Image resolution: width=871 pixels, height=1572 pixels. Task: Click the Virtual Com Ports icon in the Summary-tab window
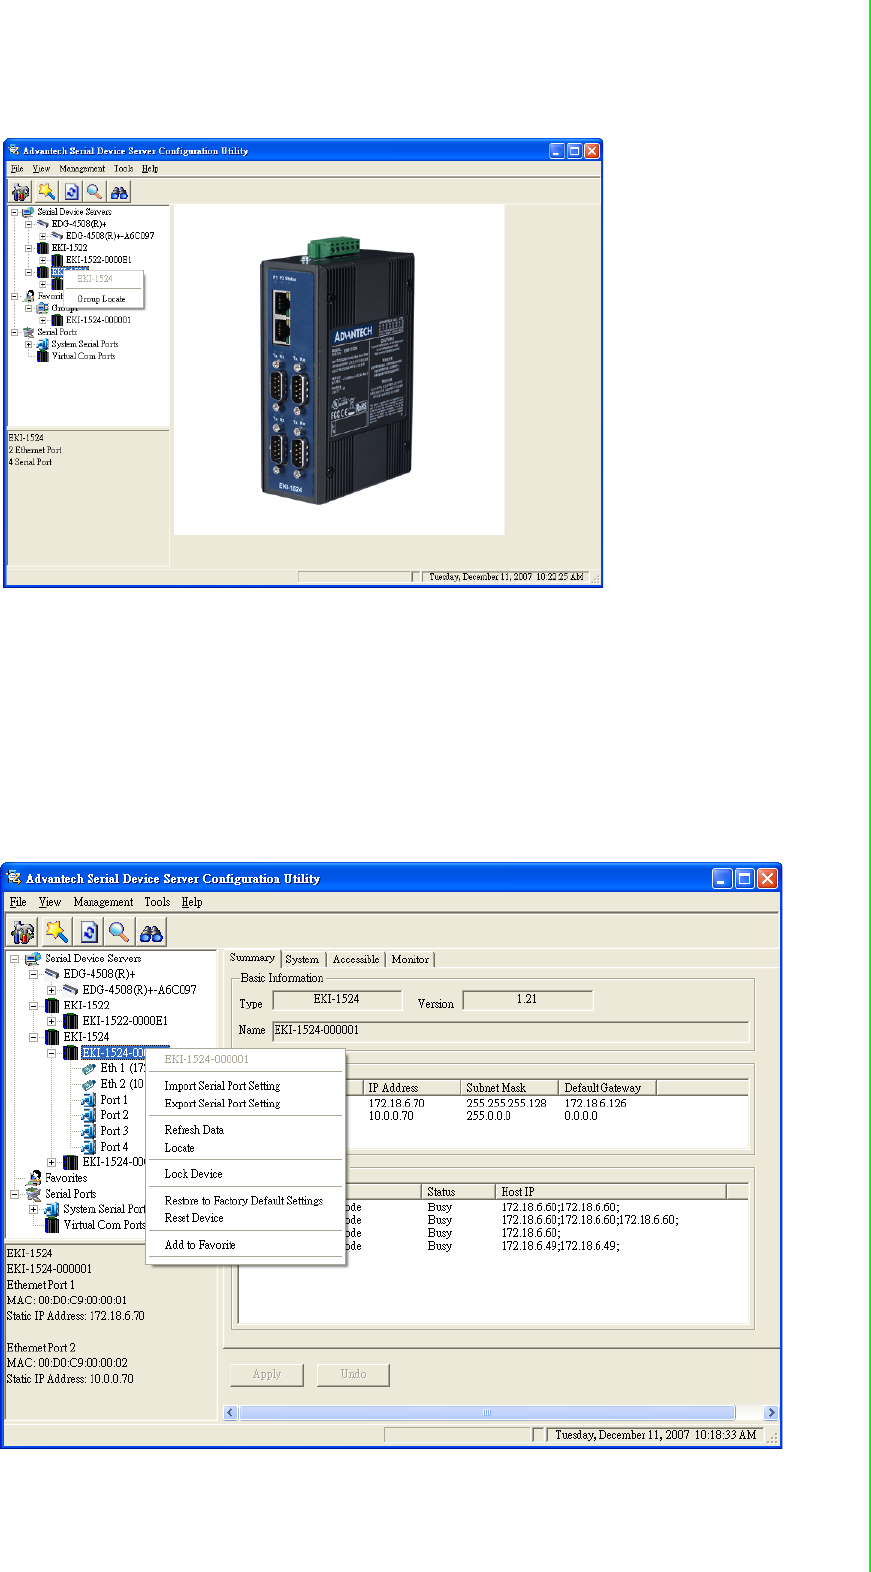[x=52, y=1225]
